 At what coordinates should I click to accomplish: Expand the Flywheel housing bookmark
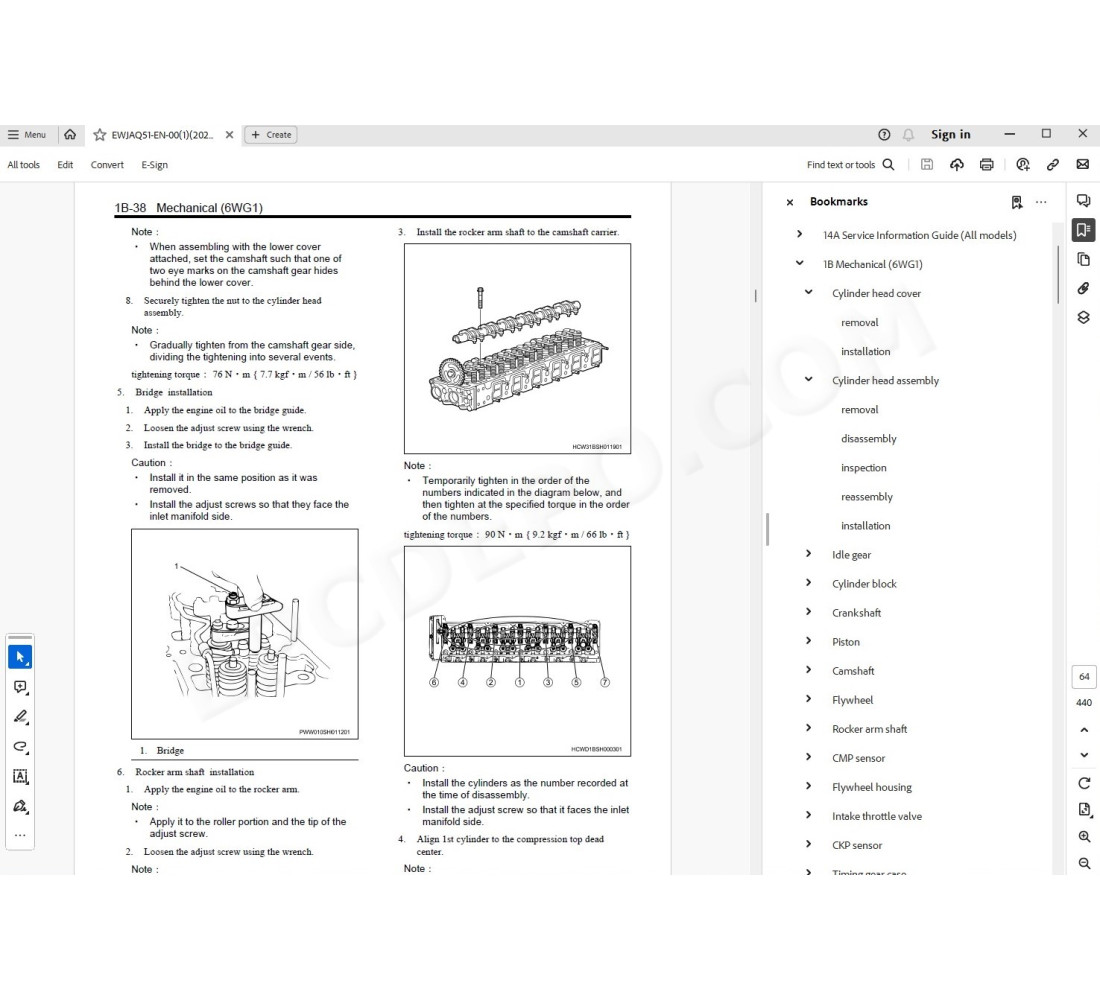coord(809,787)
